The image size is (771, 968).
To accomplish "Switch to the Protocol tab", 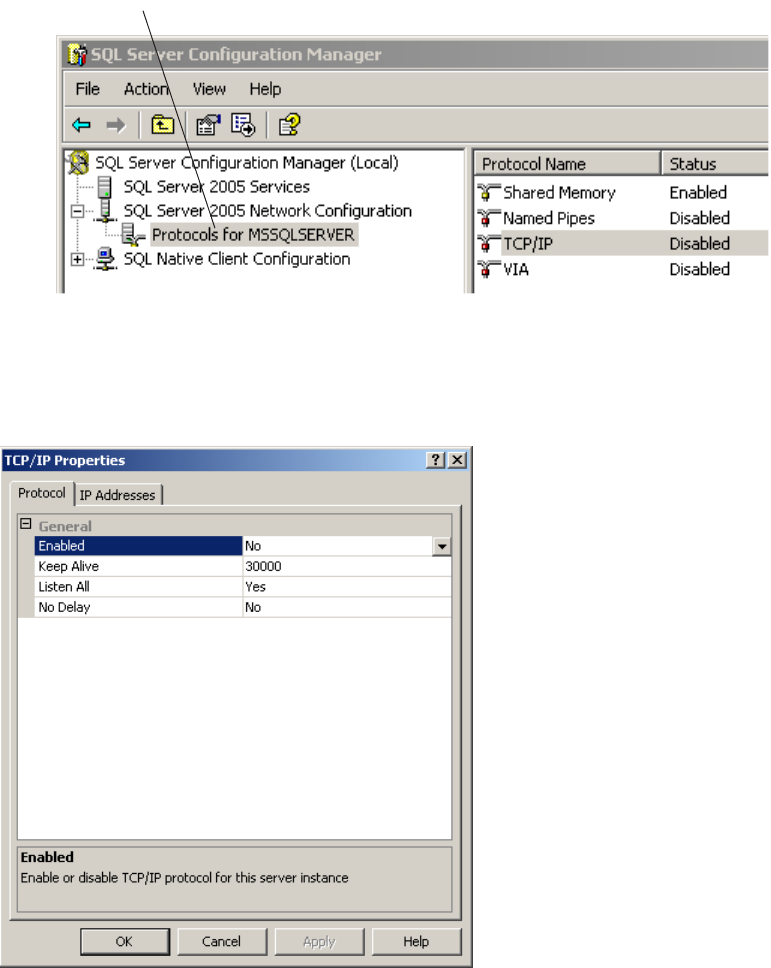I will click(x=41, y=493).
